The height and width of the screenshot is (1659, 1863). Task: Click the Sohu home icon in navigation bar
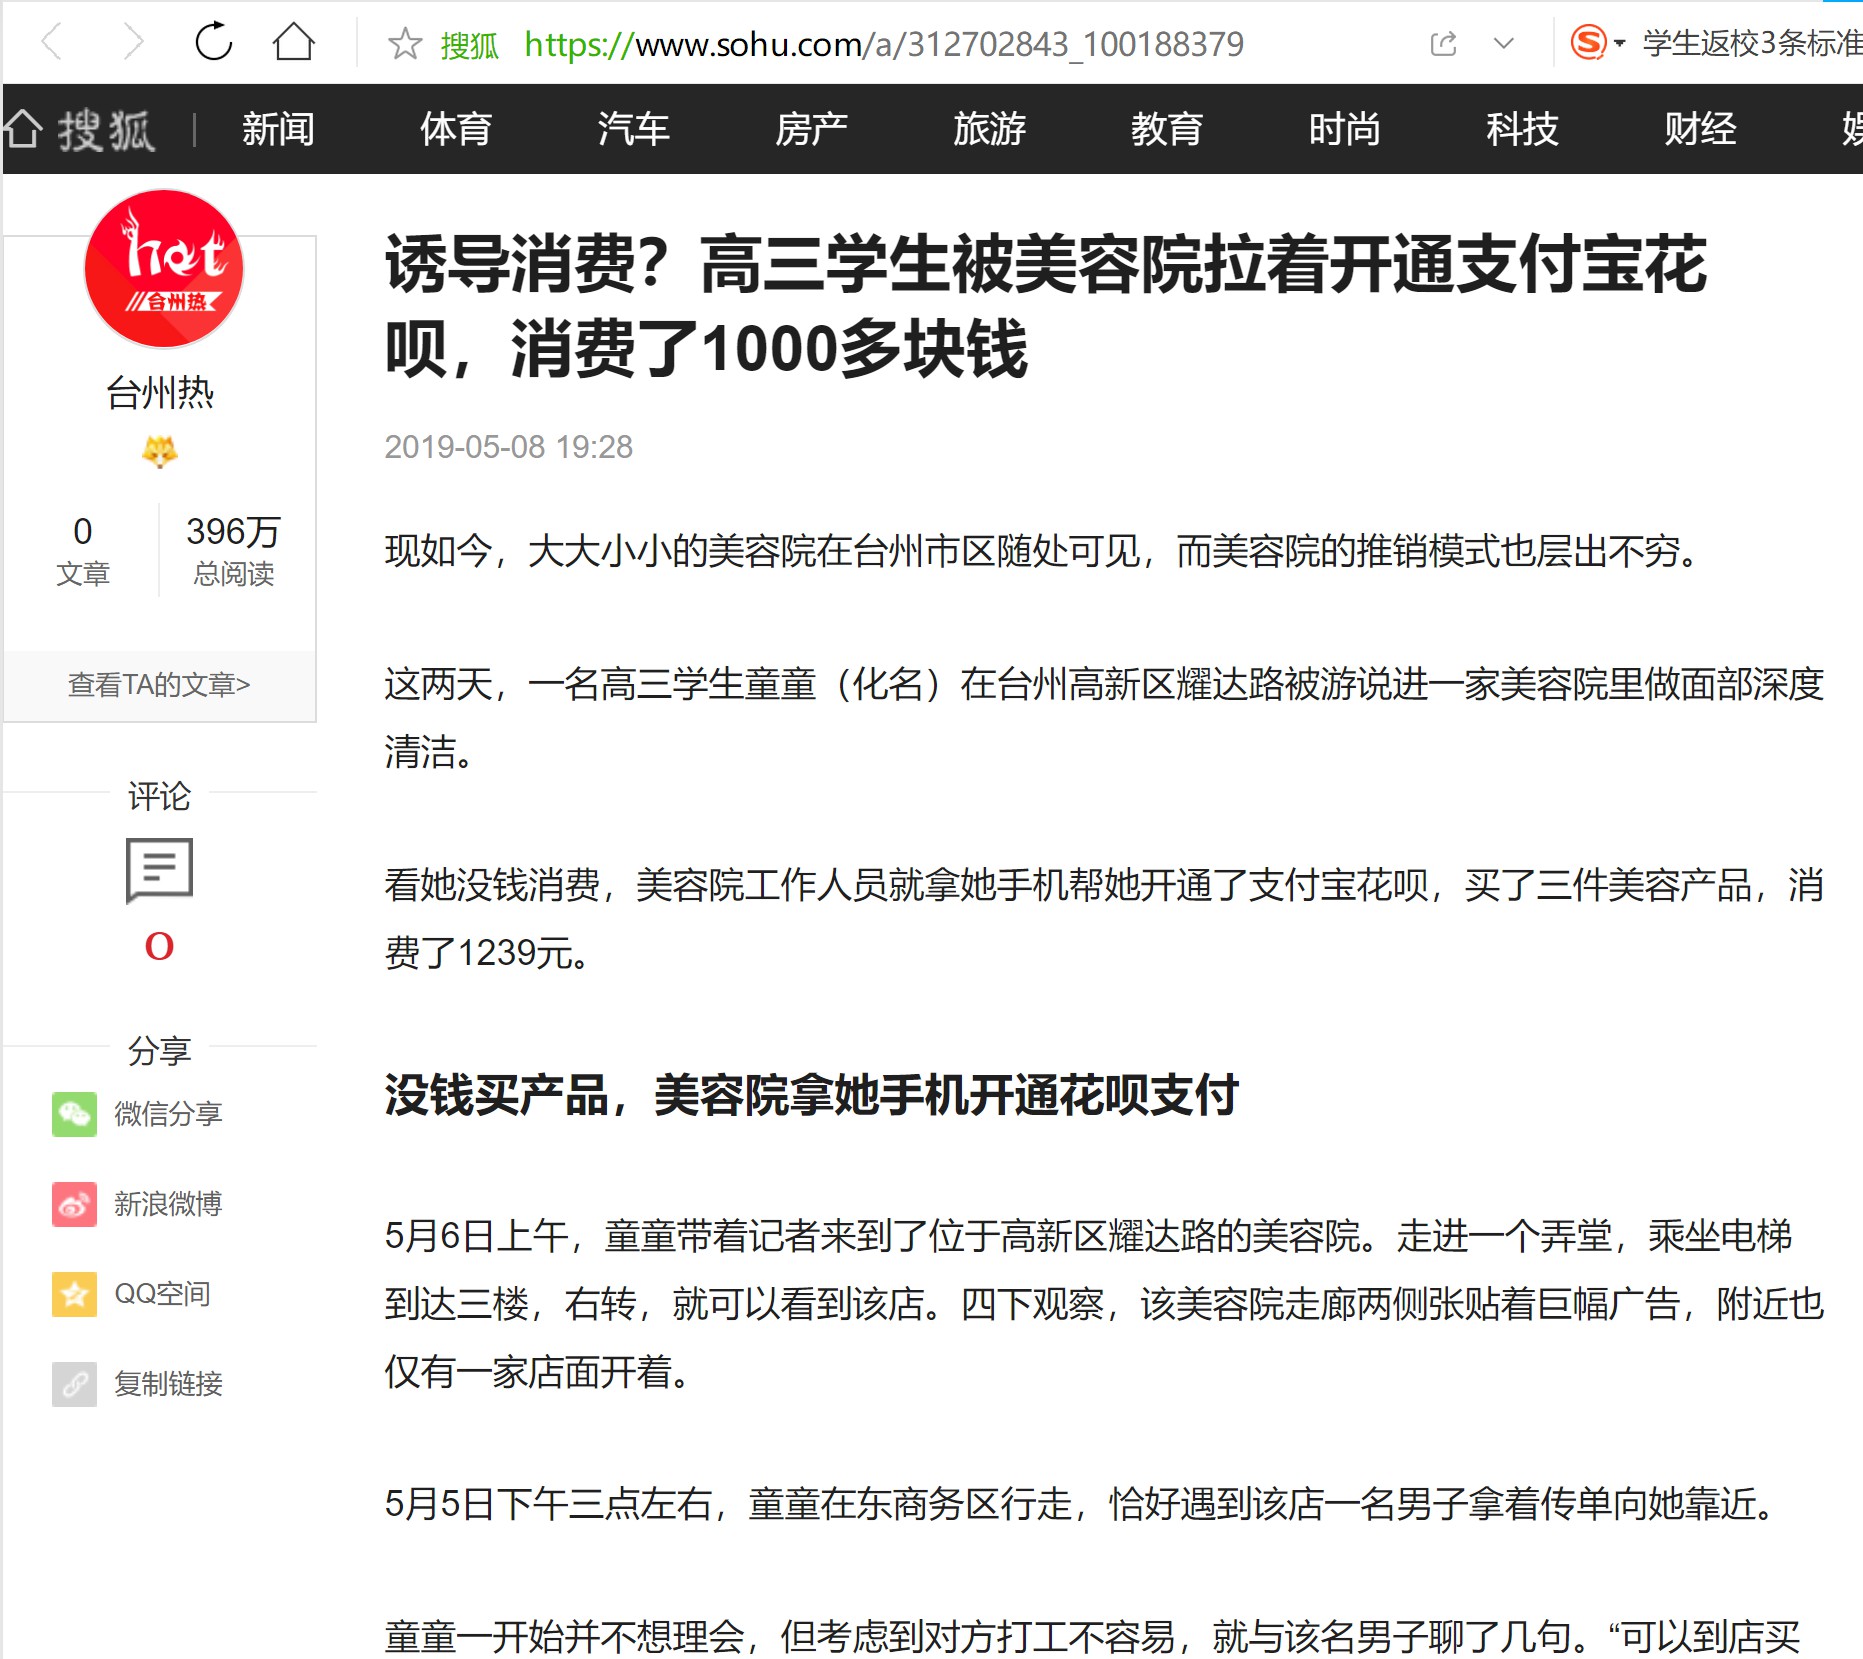[22, 129]
